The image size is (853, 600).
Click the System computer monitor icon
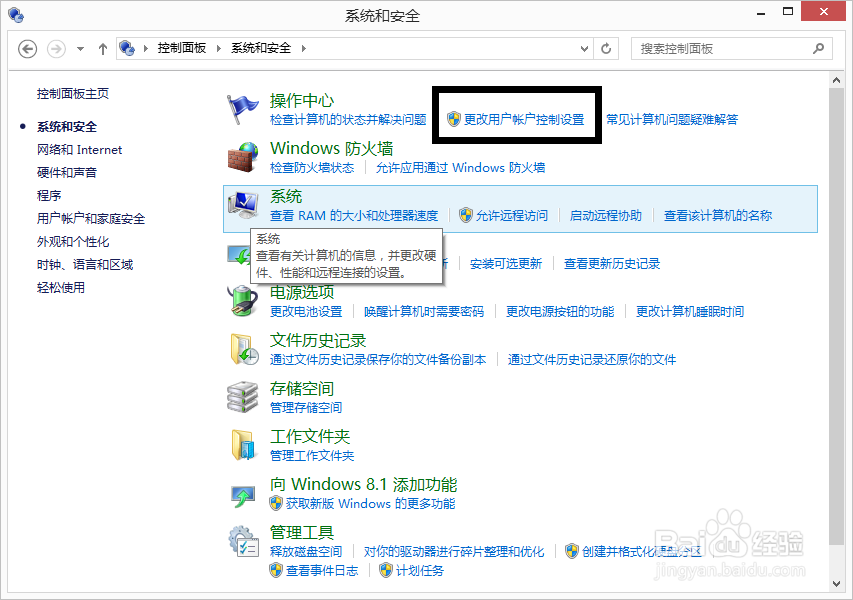tap(243, 205)
